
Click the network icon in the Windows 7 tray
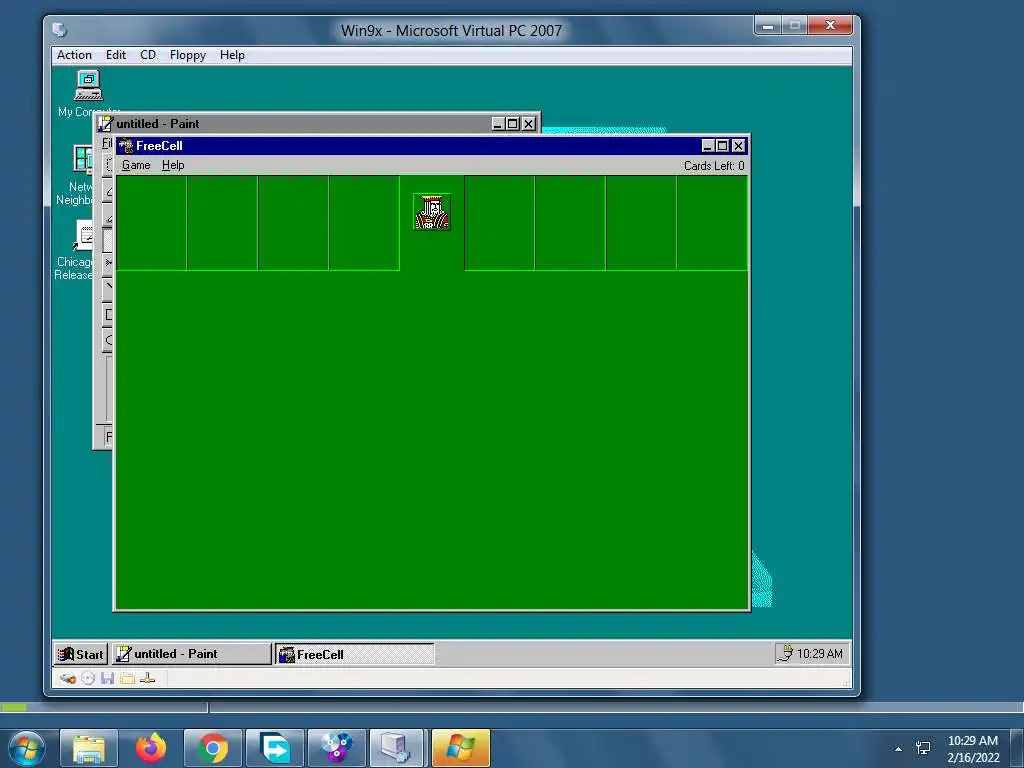point(923,748)
